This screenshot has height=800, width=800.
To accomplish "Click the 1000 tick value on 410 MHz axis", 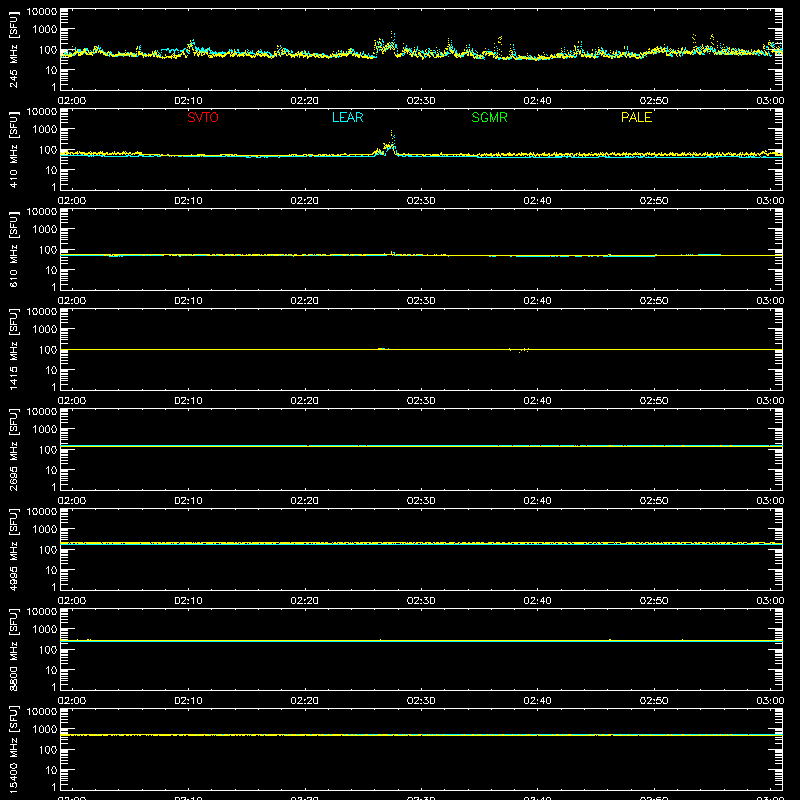I will coord(45,130).
